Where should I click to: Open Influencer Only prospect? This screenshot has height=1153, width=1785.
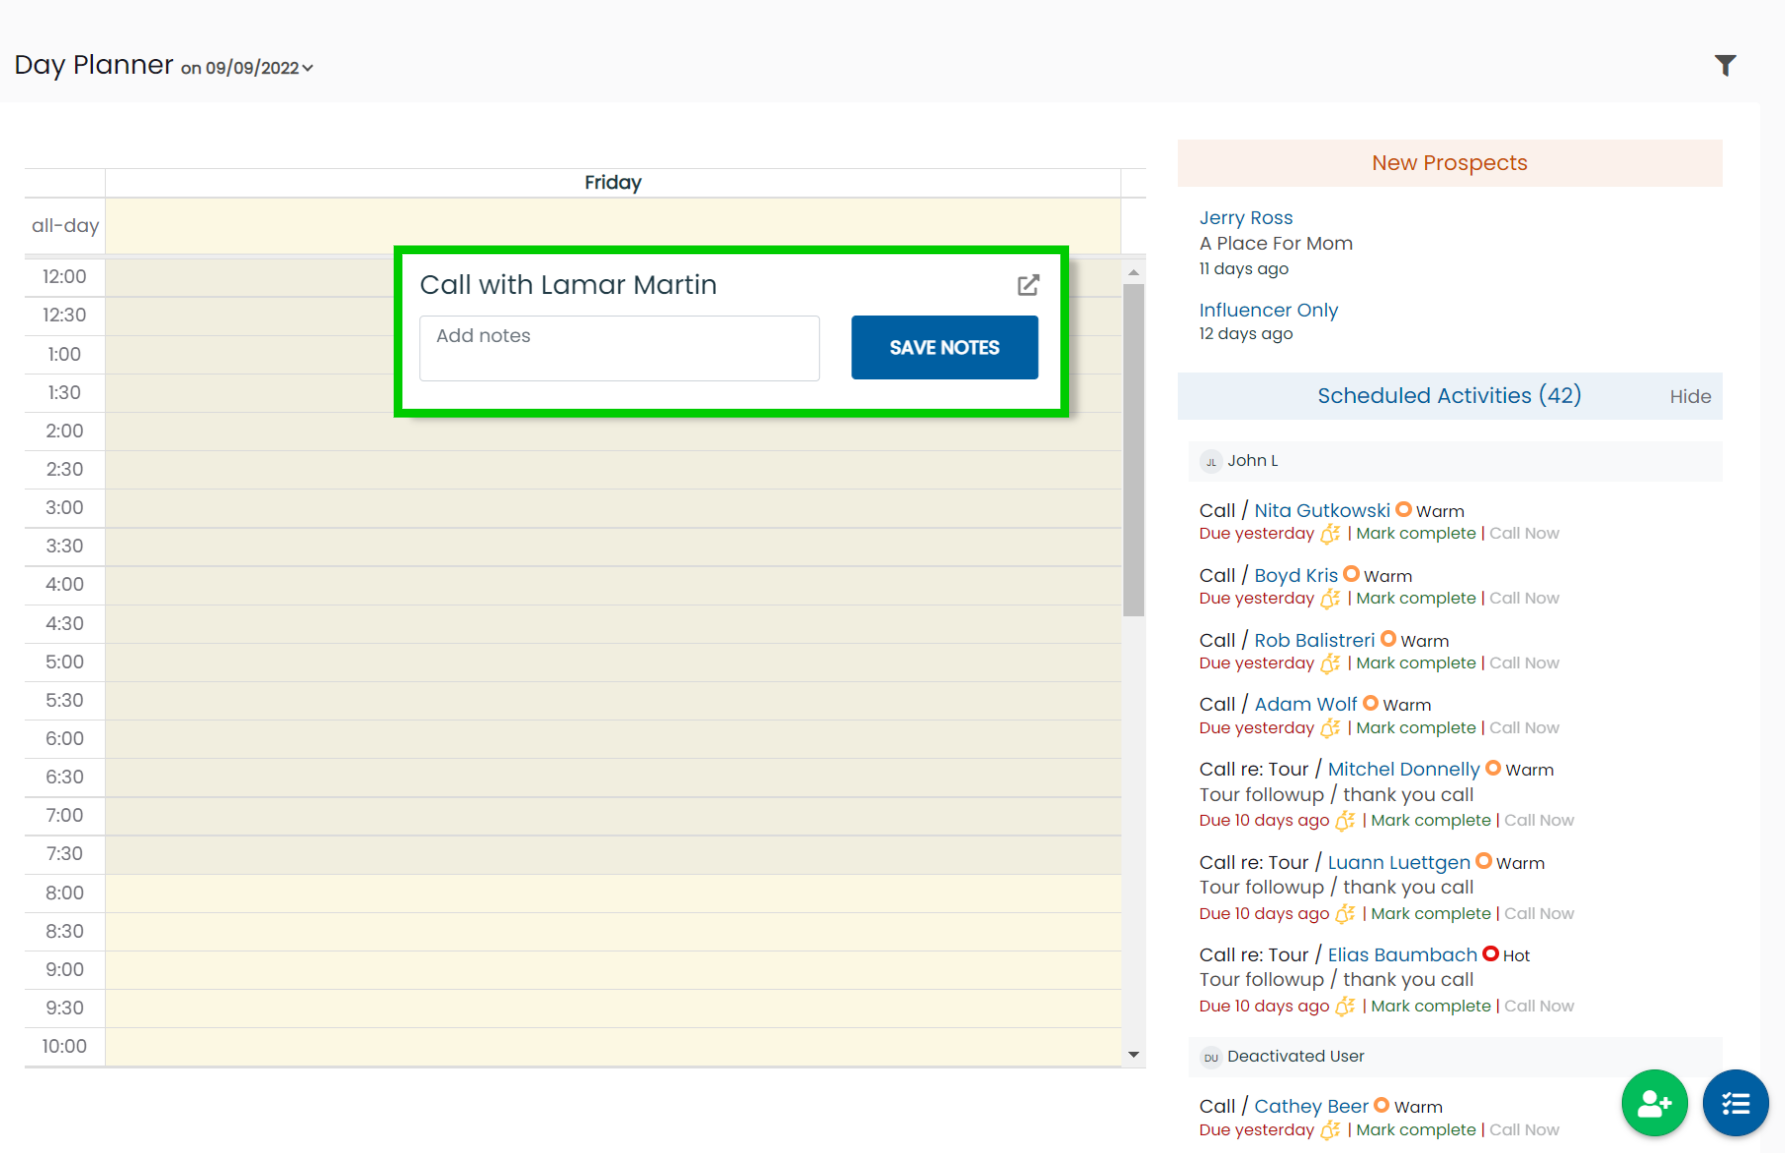tap(1268, 310)
